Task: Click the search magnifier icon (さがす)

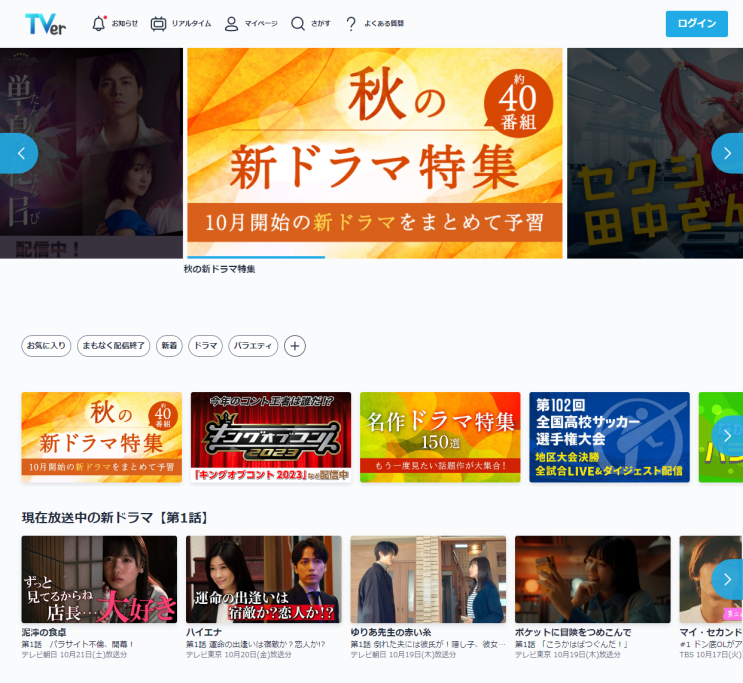Action: (x=298, y=24)
